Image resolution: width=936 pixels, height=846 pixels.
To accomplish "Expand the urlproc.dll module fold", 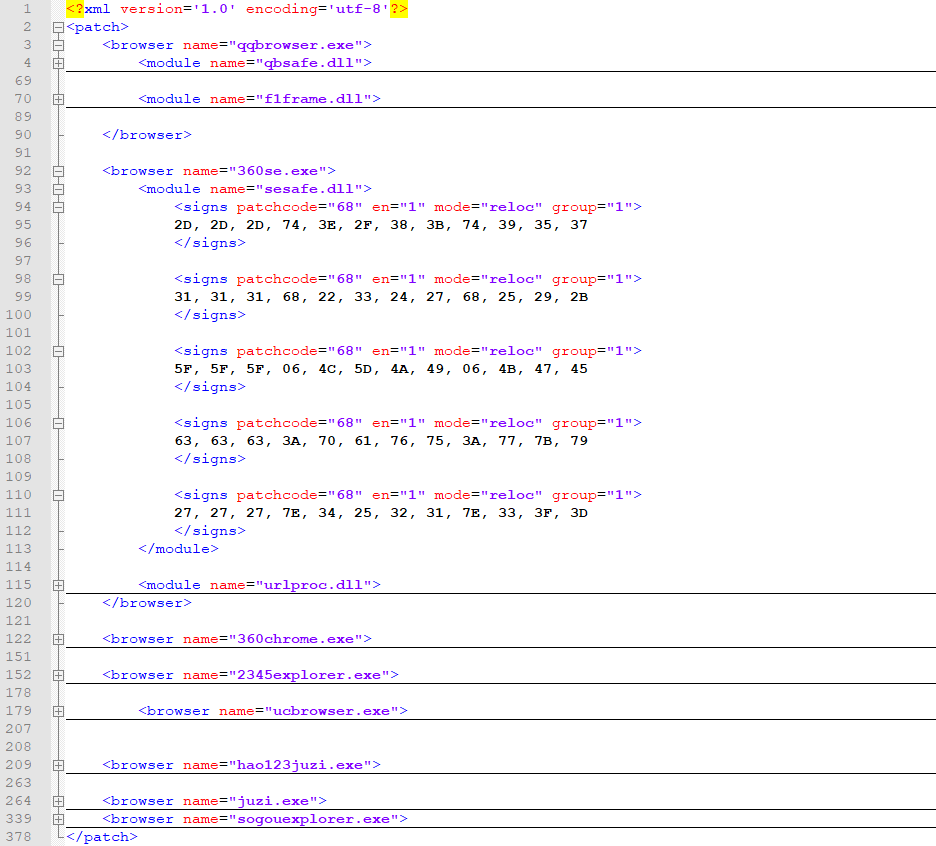I will (58, 585).
